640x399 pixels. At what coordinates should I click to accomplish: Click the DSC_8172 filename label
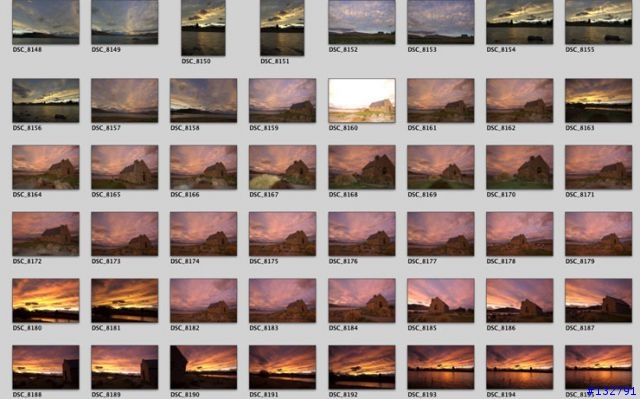click(x=27, y=261)
